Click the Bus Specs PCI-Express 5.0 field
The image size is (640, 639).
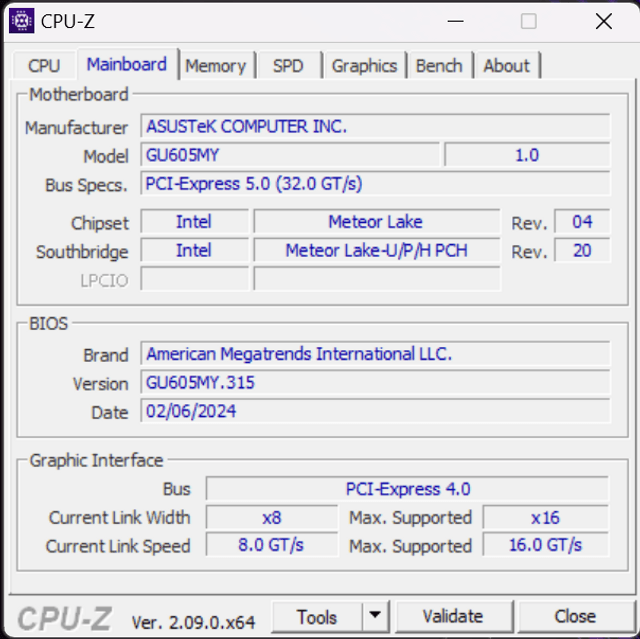point(375,184)
